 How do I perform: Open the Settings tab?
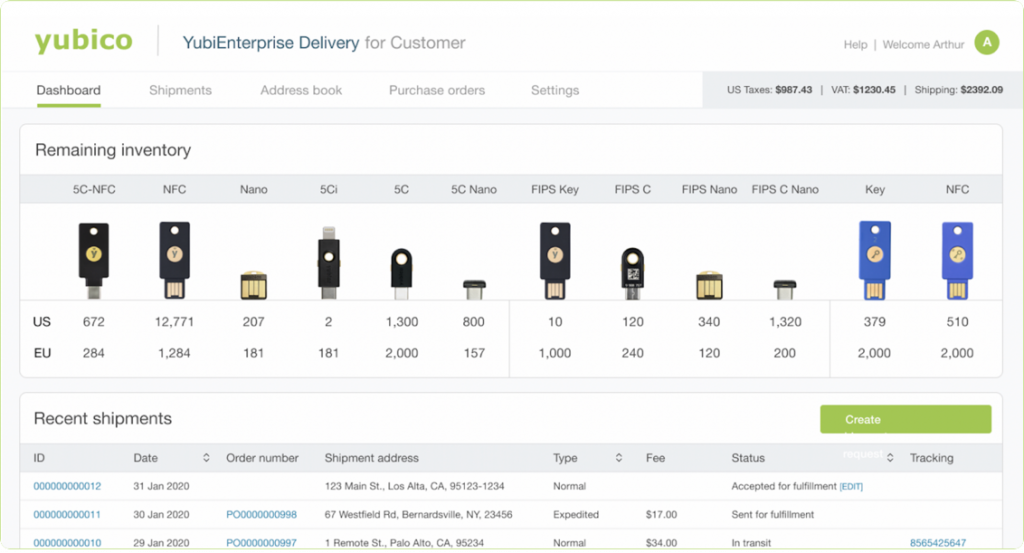[555, 90]
